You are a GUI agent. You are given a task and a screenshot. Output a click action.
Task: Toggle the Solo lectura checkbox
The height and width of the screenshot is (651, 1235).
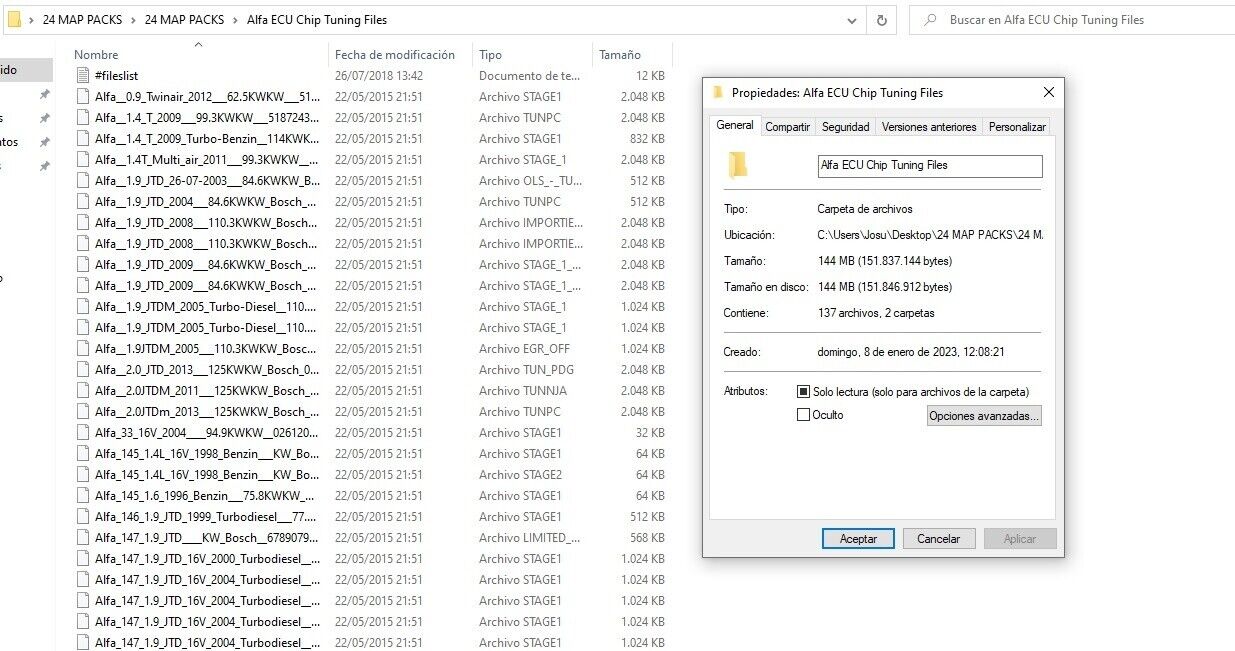point(803,392)
